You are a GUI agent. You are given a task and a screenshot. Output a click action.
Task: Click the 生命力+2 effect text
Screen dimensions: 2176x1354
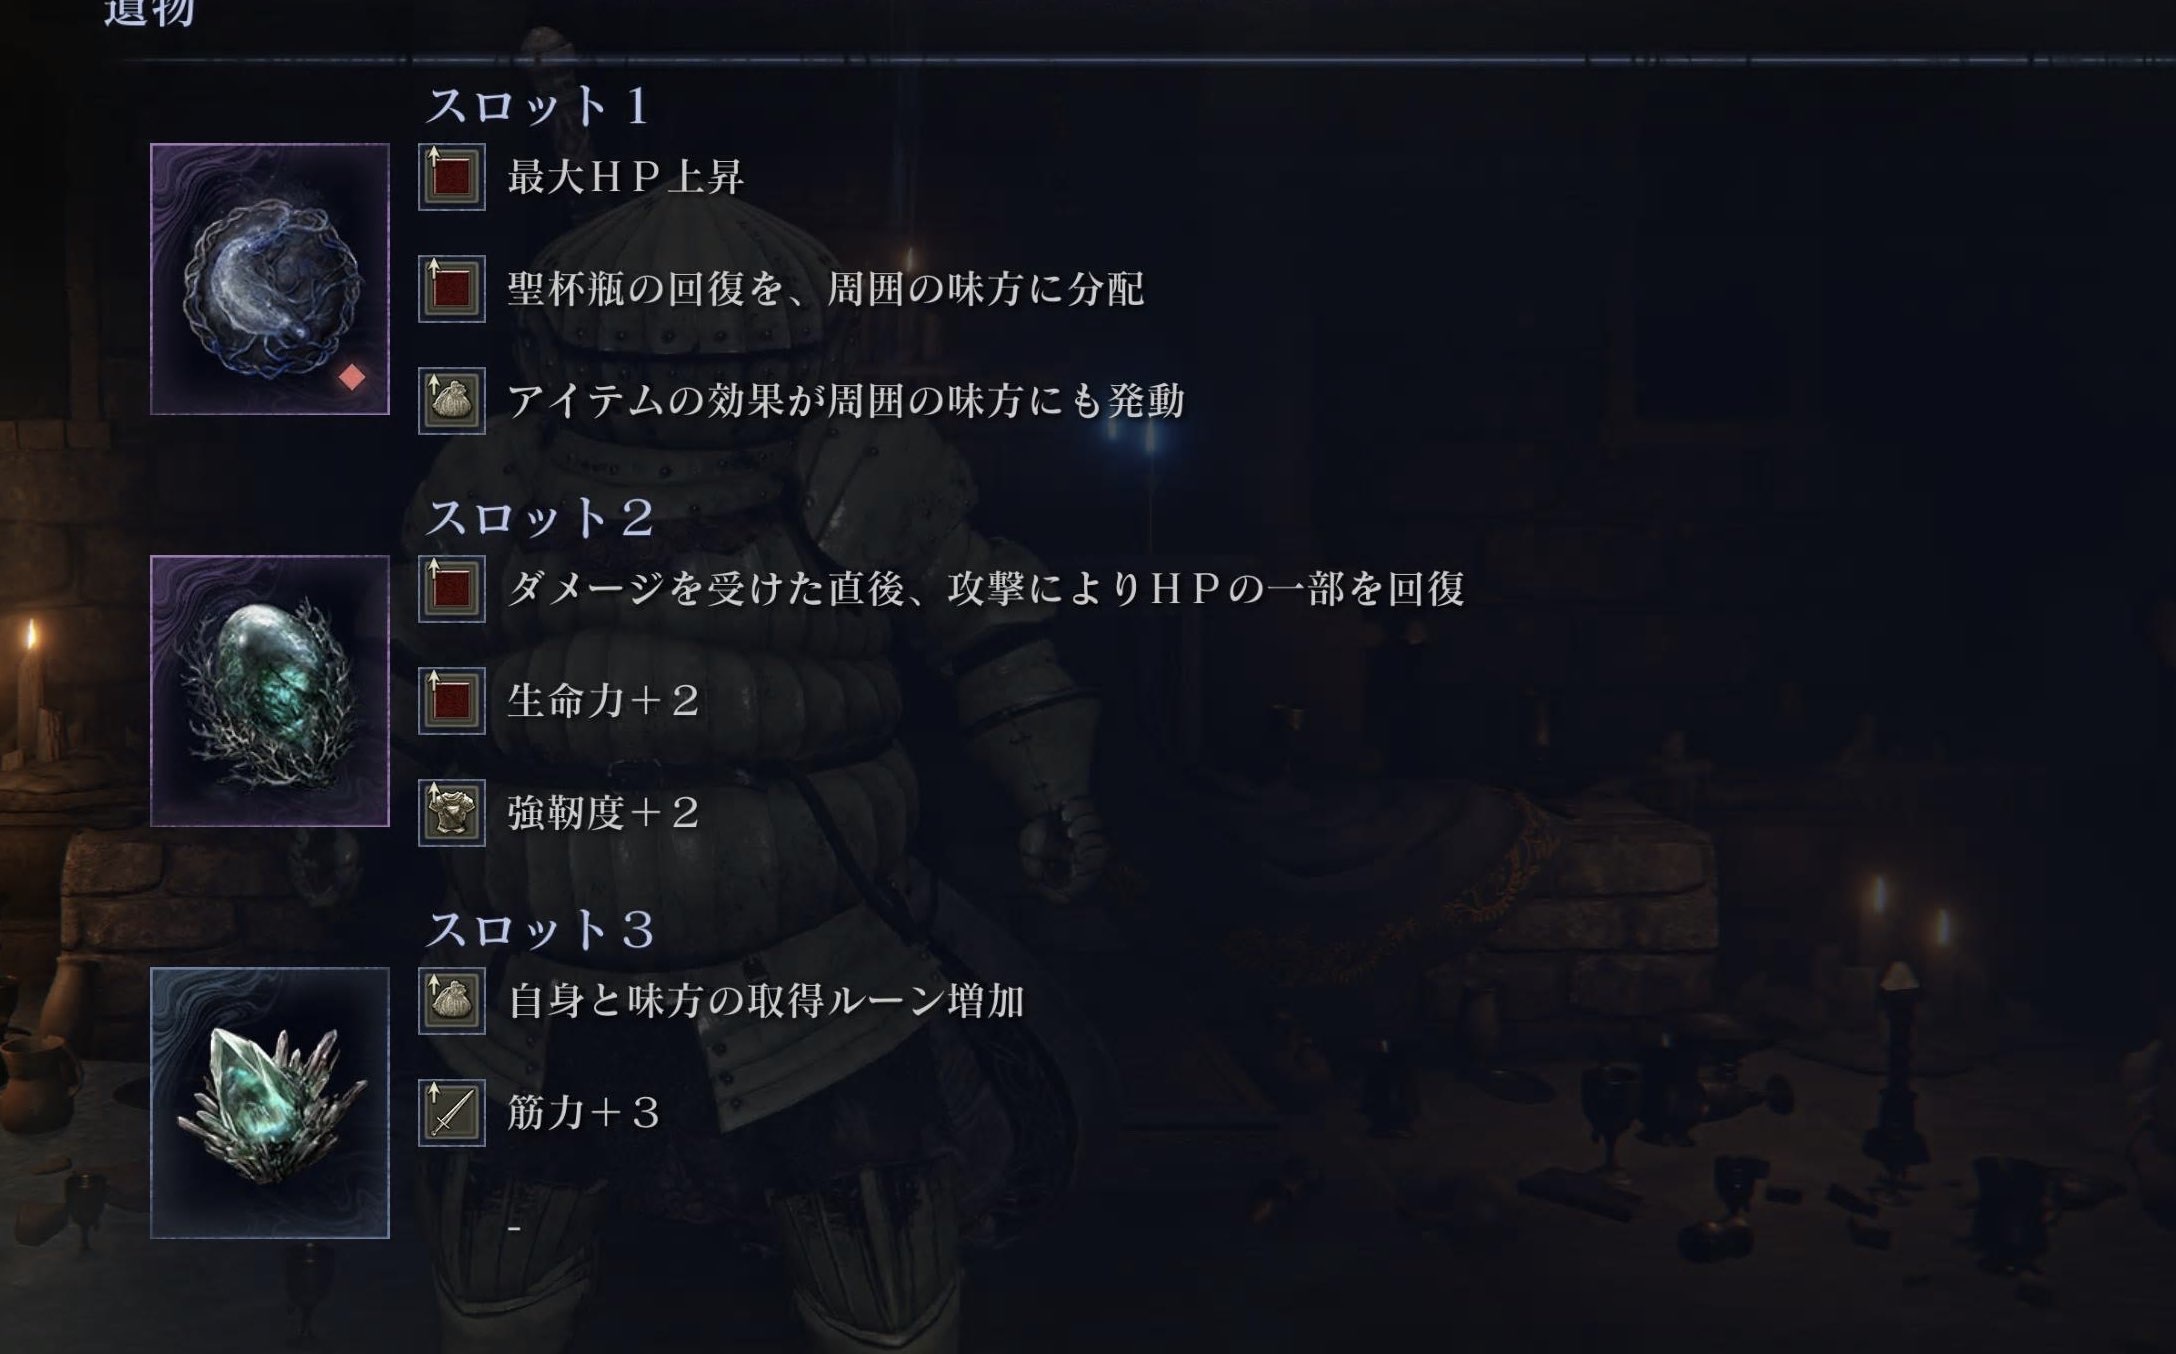pyautogui.click(x=603, y=701)
